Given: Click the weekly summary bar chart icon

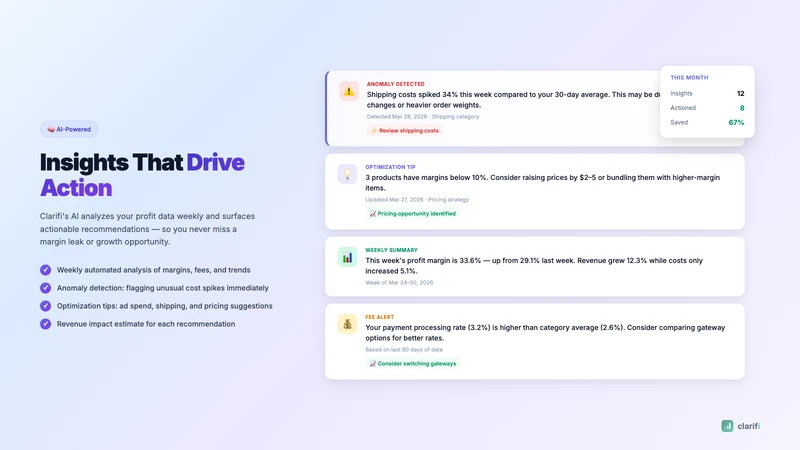Looking at the screenshot, I should coord(347,257).
